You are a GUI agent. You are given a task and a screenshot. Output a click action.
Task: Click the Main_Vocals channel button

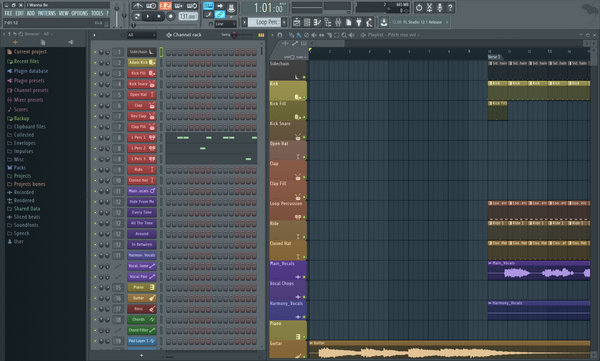[x=142, y=191]
